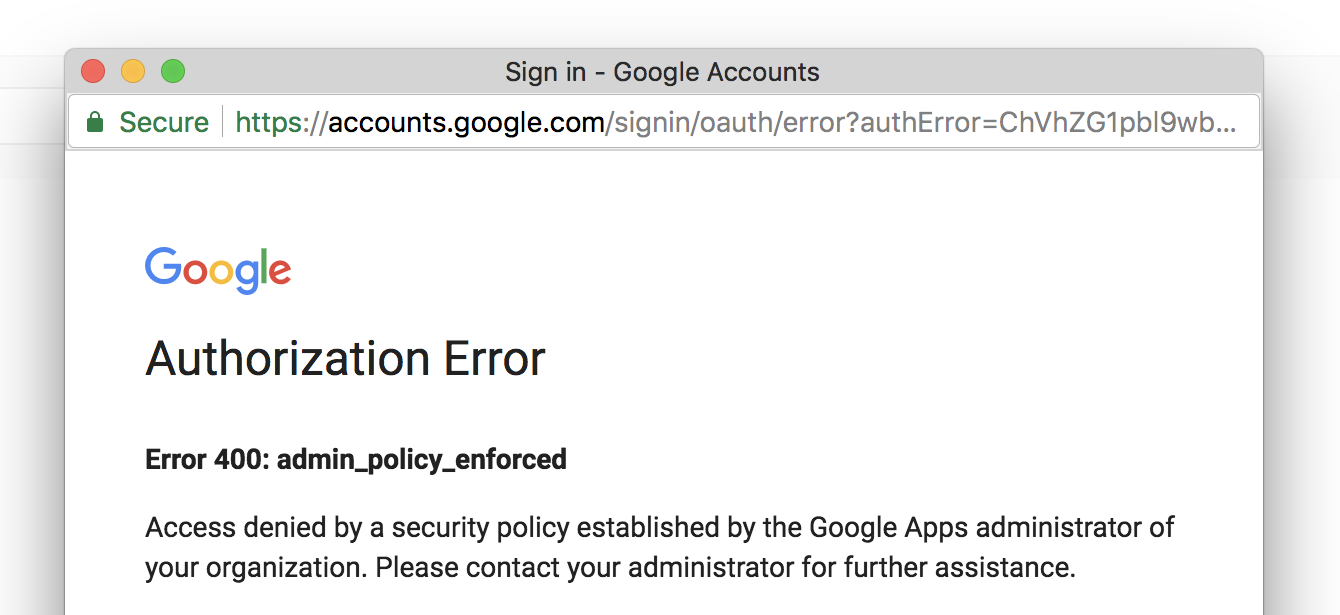The height and width of the screenshot is (615, 1340).
Task: Select the green Secure label text
Action: [x=163, y=122]
